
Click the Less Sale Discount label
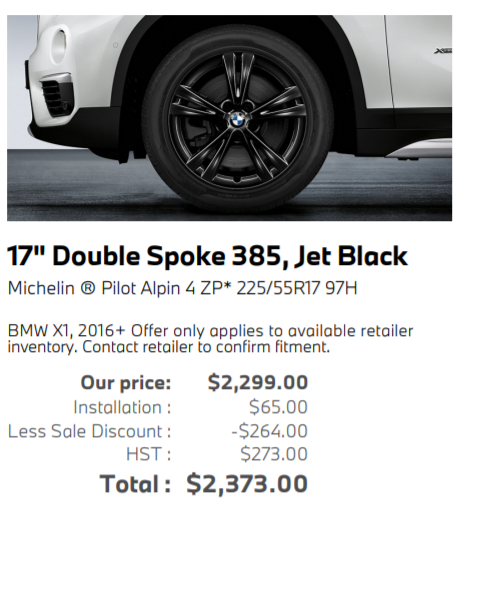point(89,431)
